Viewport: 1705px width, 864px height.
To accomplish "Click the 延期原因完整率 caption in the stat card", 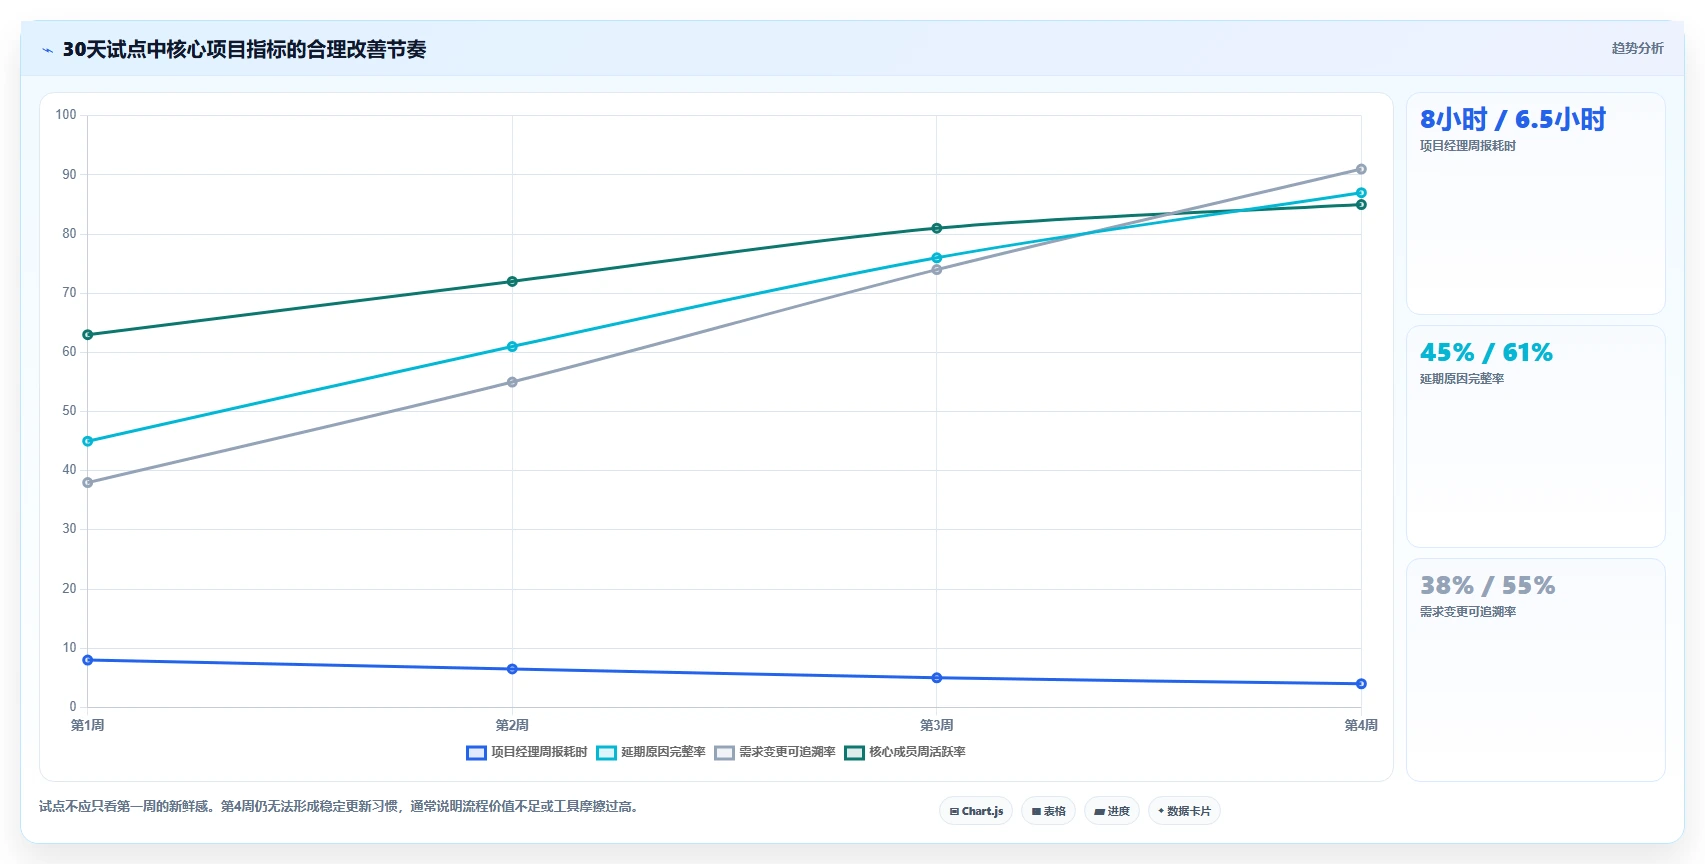I will pyautogui.click(x=1462, y=379).
